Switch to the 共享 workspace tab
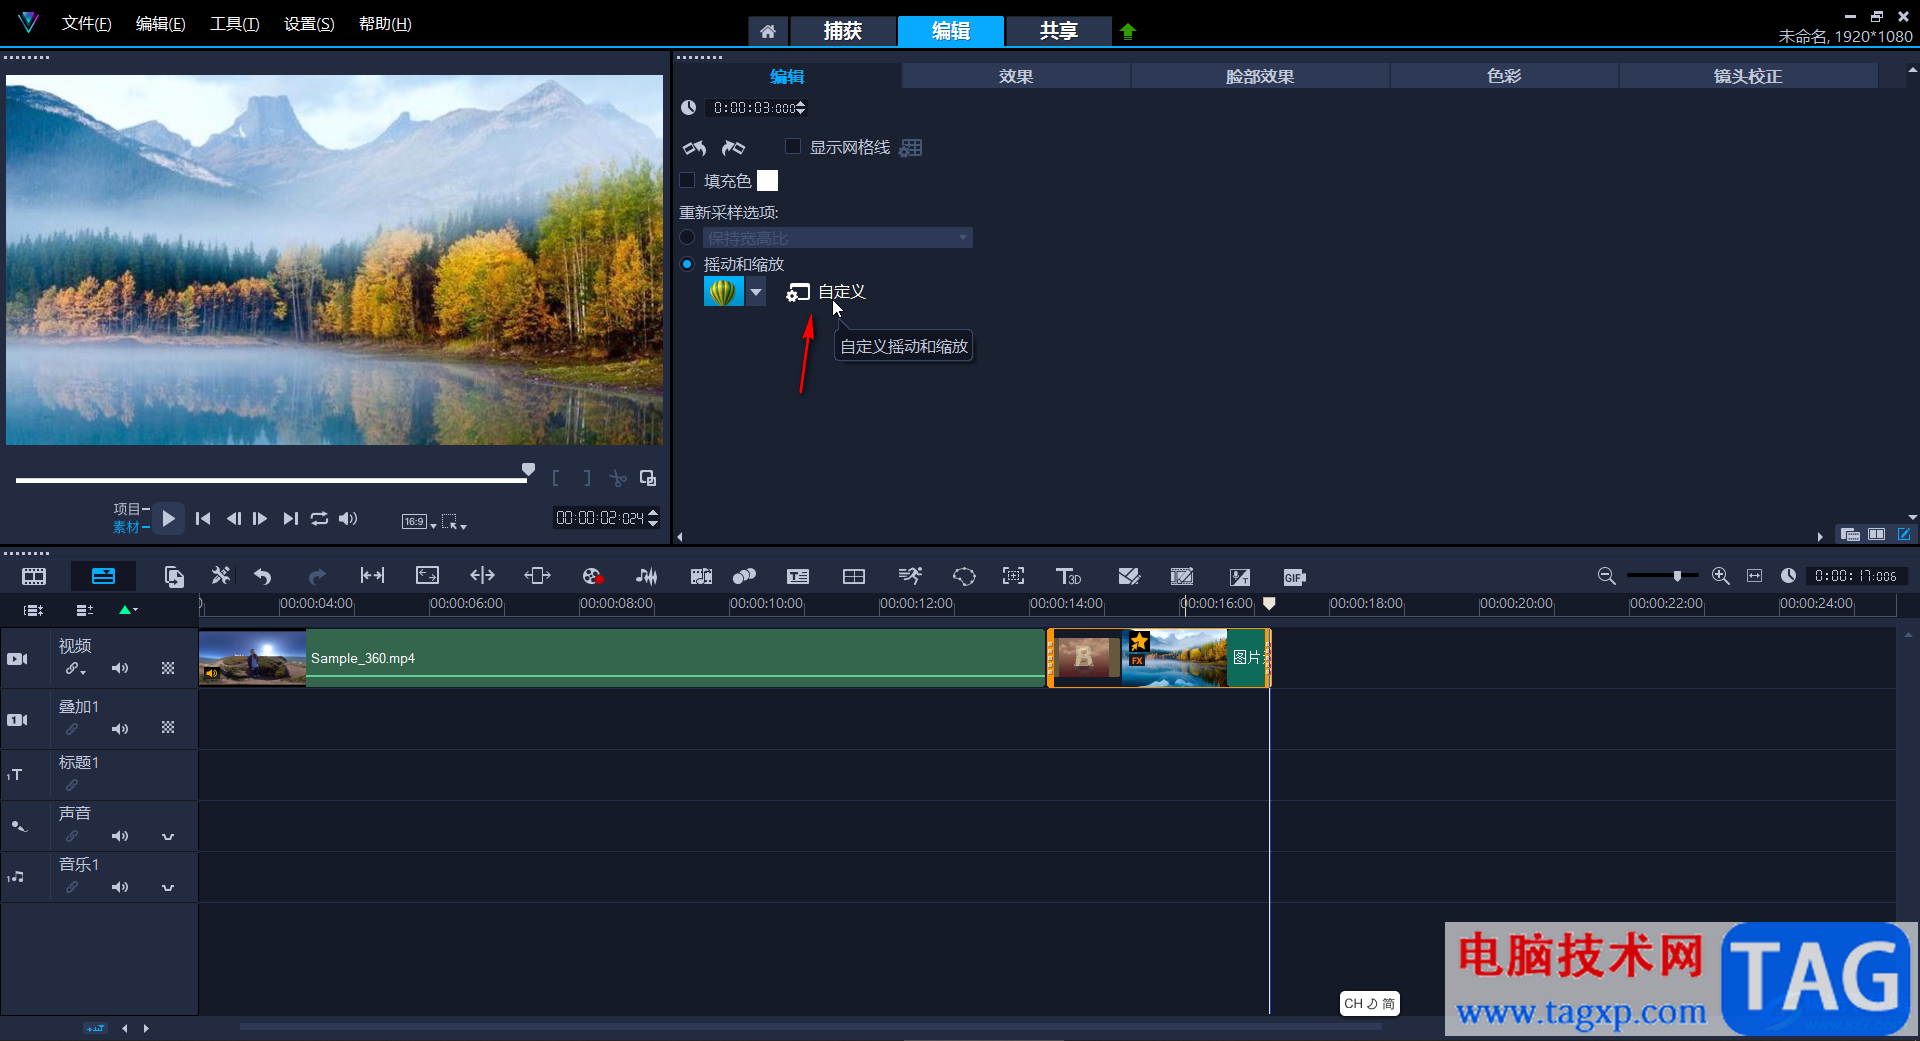This screenshot has height=1041, width=1920. pos(1058,31)
